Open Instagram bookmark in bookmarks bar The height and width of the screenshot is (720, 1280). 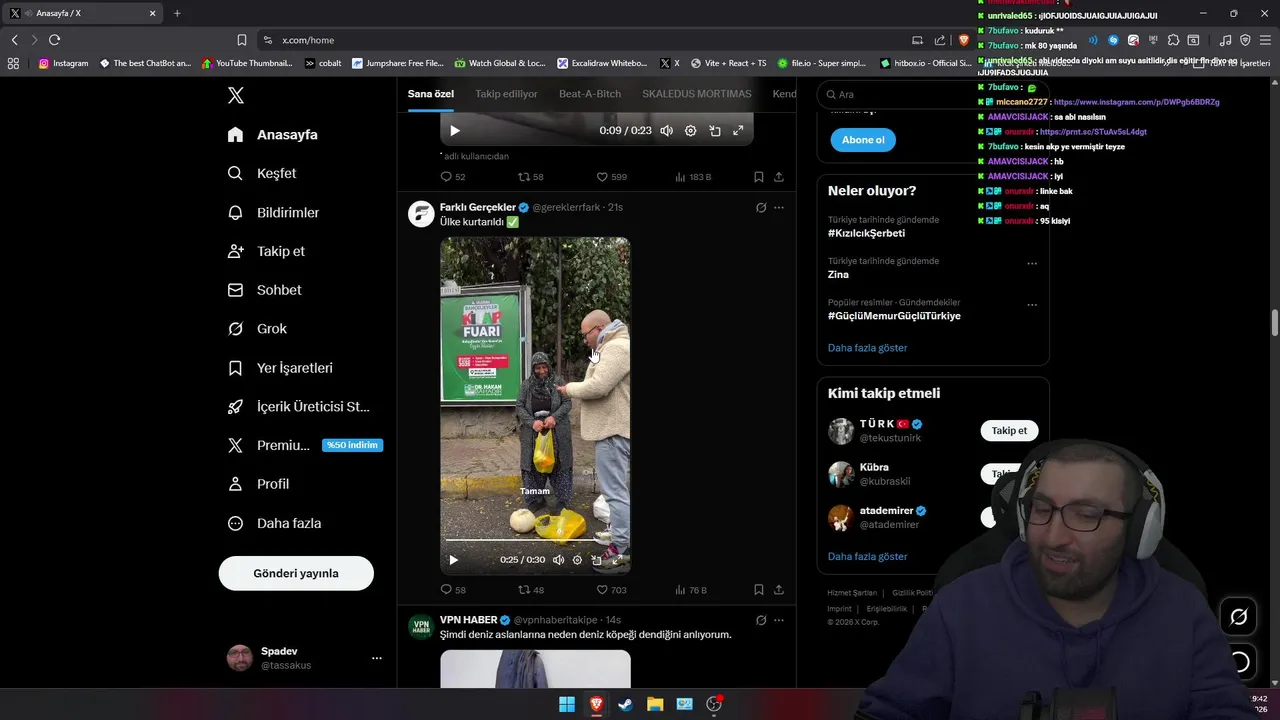pos(63,63)
